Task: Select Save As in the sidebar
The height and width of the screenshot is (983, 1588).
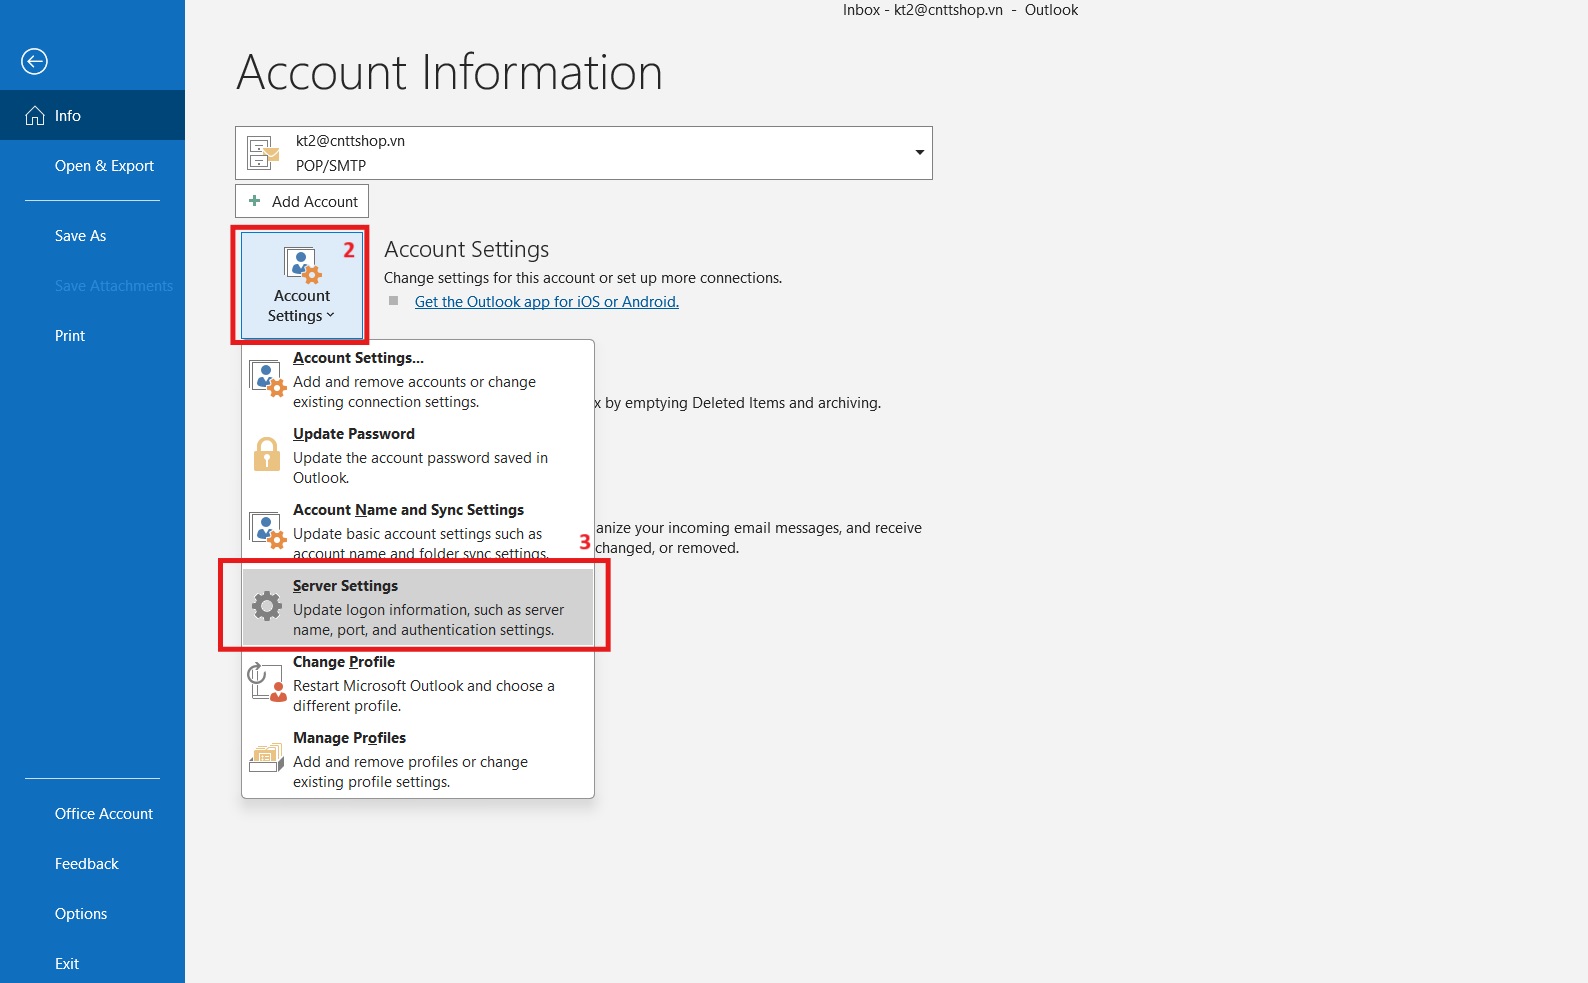Action: (x=80, y=236)
